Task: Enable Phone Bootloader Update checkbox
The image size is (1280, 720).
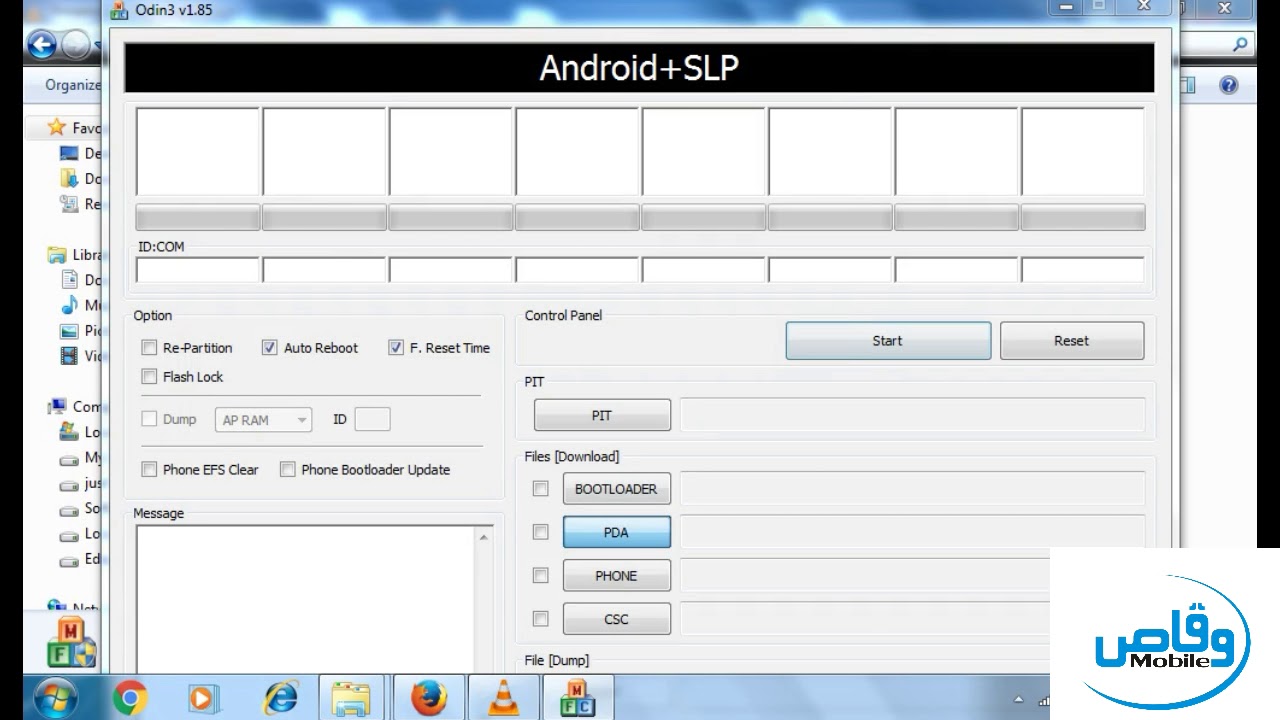Action: 288,469
